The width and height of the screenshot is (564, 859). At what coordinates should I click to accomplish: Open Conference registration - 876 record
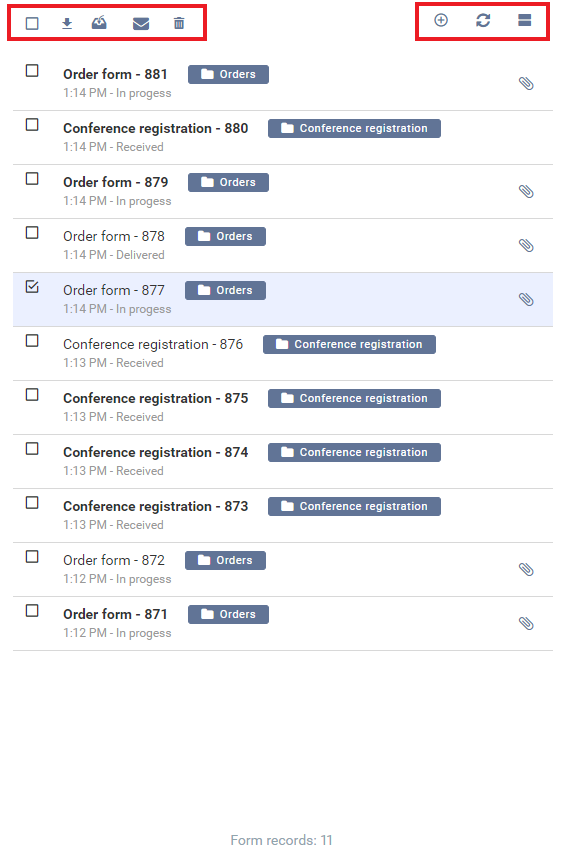153,344
